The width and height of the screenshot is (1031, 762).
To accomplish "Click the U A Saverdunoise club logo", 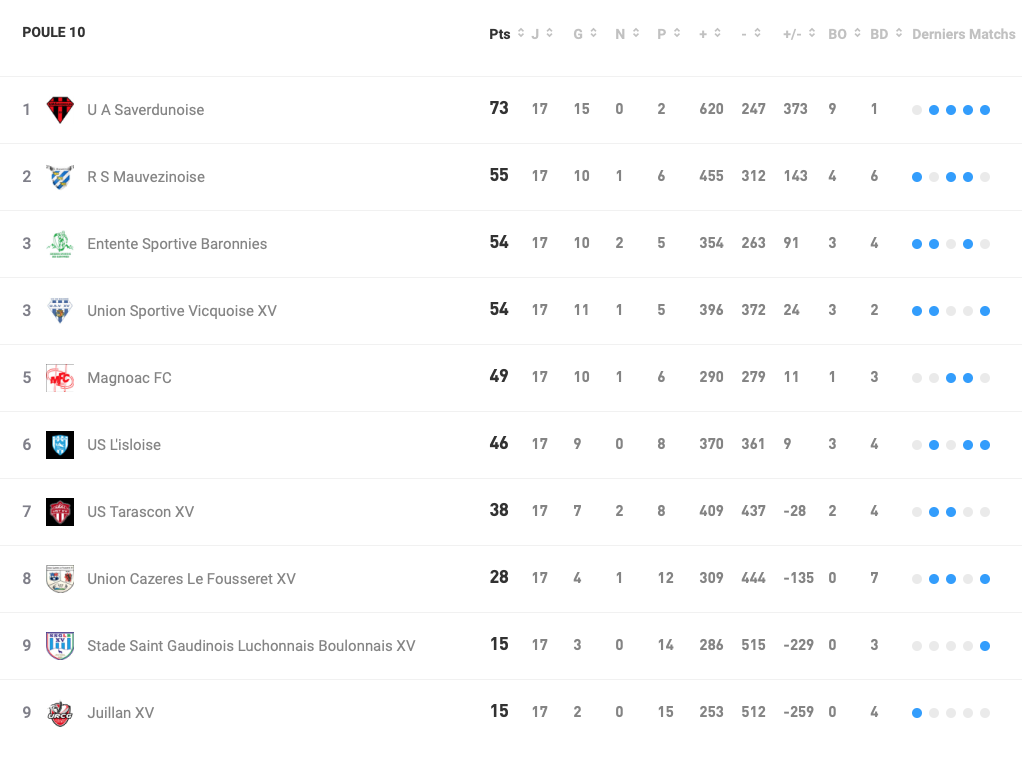I will tap(60, 110).
